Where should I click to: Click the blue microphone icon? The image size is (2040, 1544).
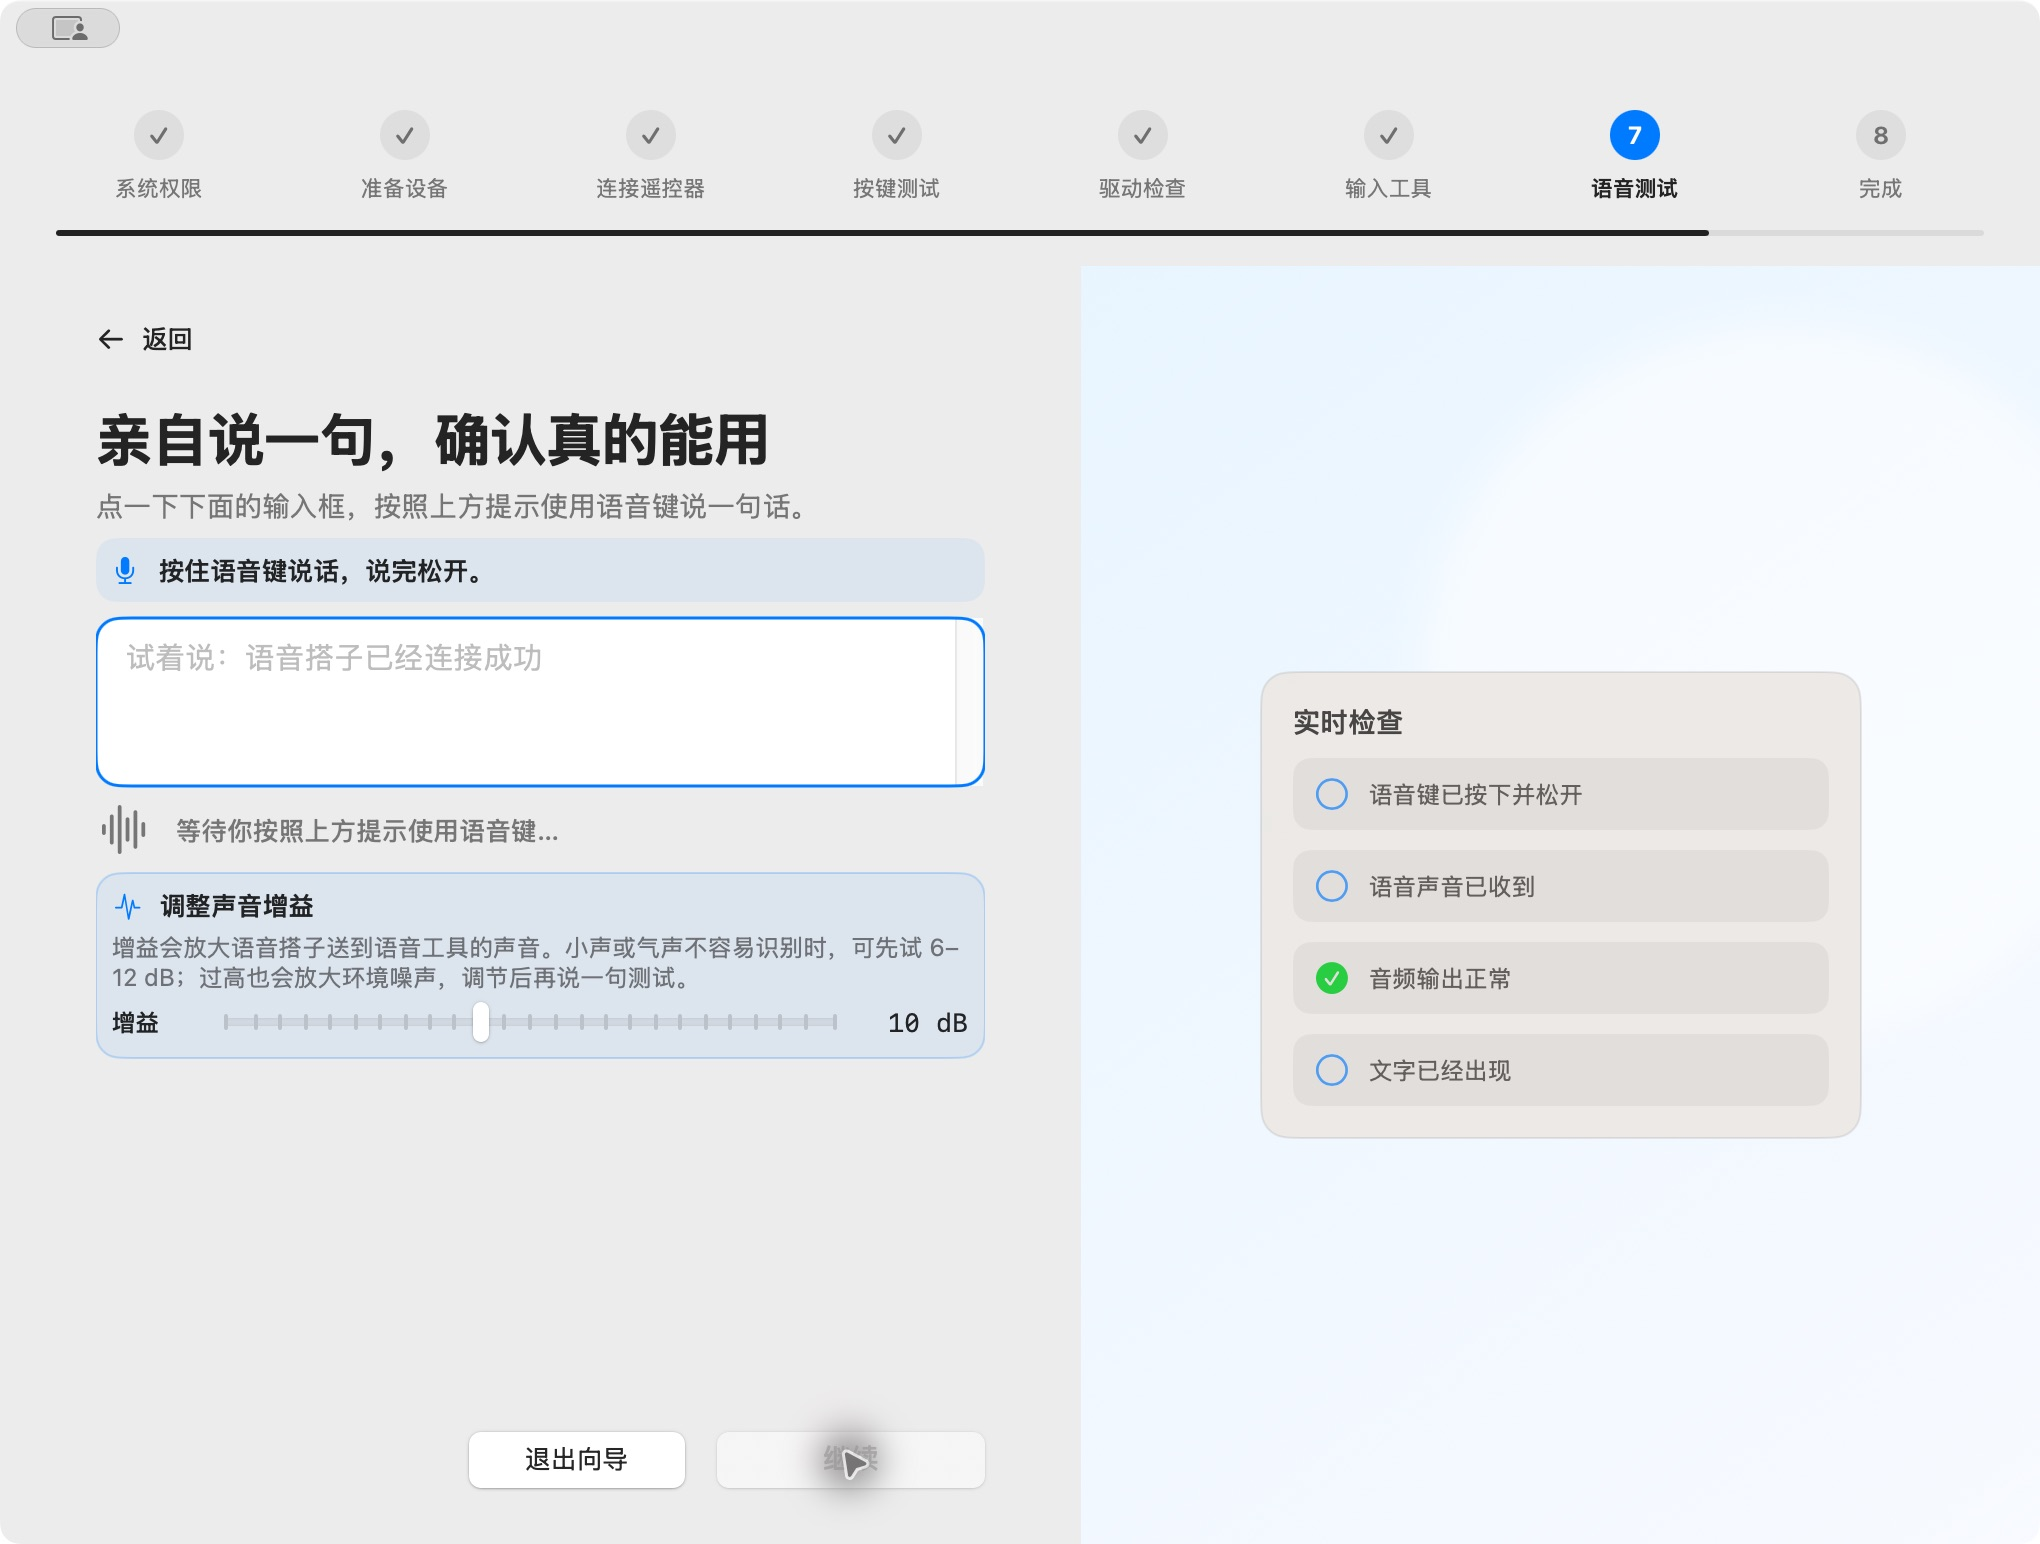(125, 571)
